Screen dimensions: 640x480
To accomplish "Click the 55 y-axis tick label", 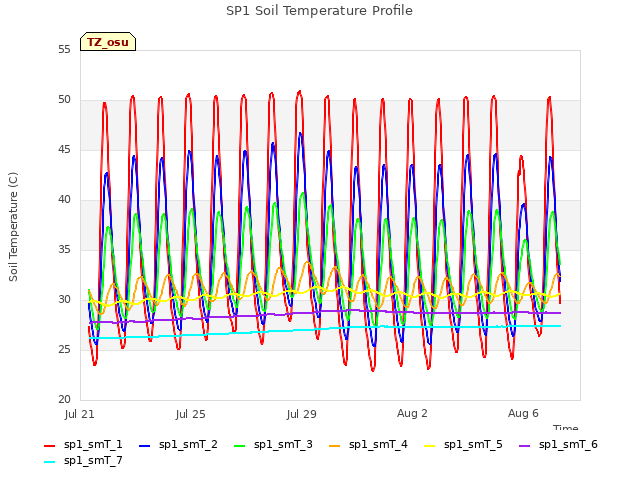I will click(64, 50).
